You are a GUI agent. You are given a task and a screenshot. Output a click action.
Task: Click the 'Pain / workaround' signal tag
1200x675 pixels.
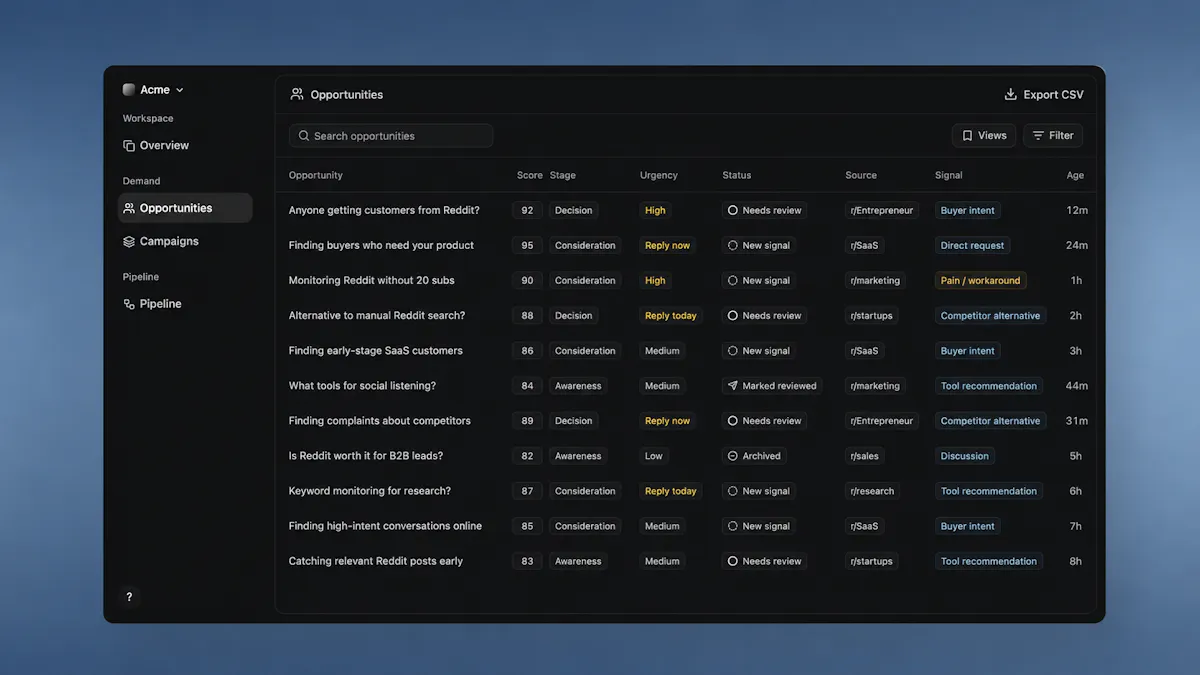pyautogui.click(x=980, y=280)
